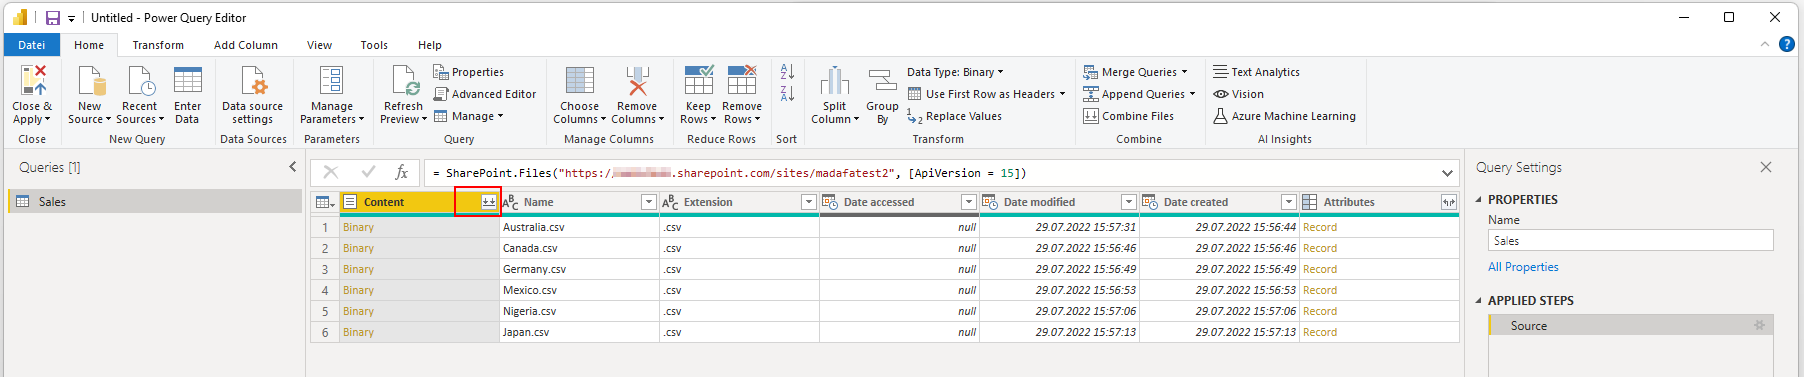
Task: Collapse the APPLIED STEPS section
Action: point(1479,301)
